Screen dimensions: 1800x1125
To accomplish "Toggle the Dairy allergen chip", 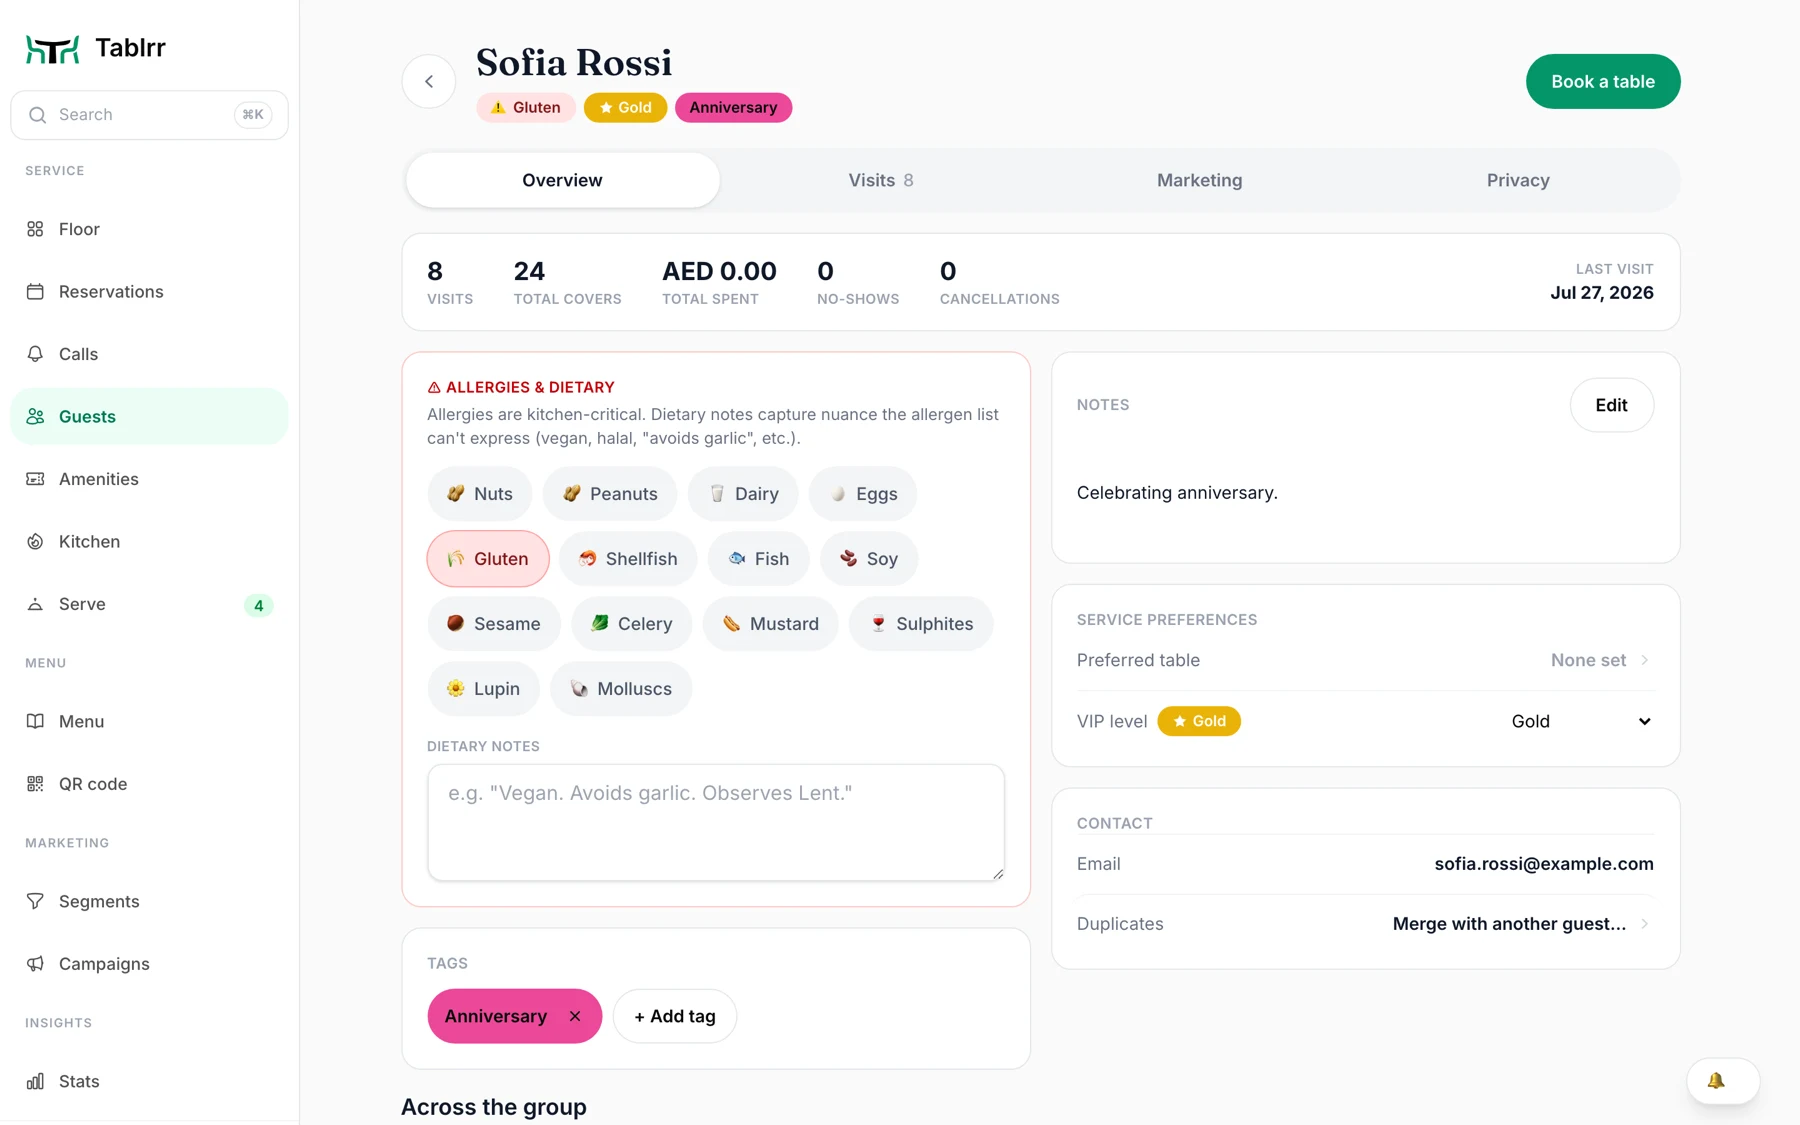I will tap(743, 494).
